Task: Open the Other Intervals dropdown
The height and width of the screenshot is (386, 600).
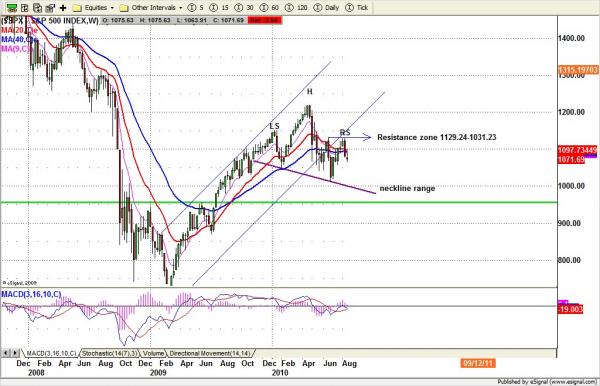Action: click(151, 8)
